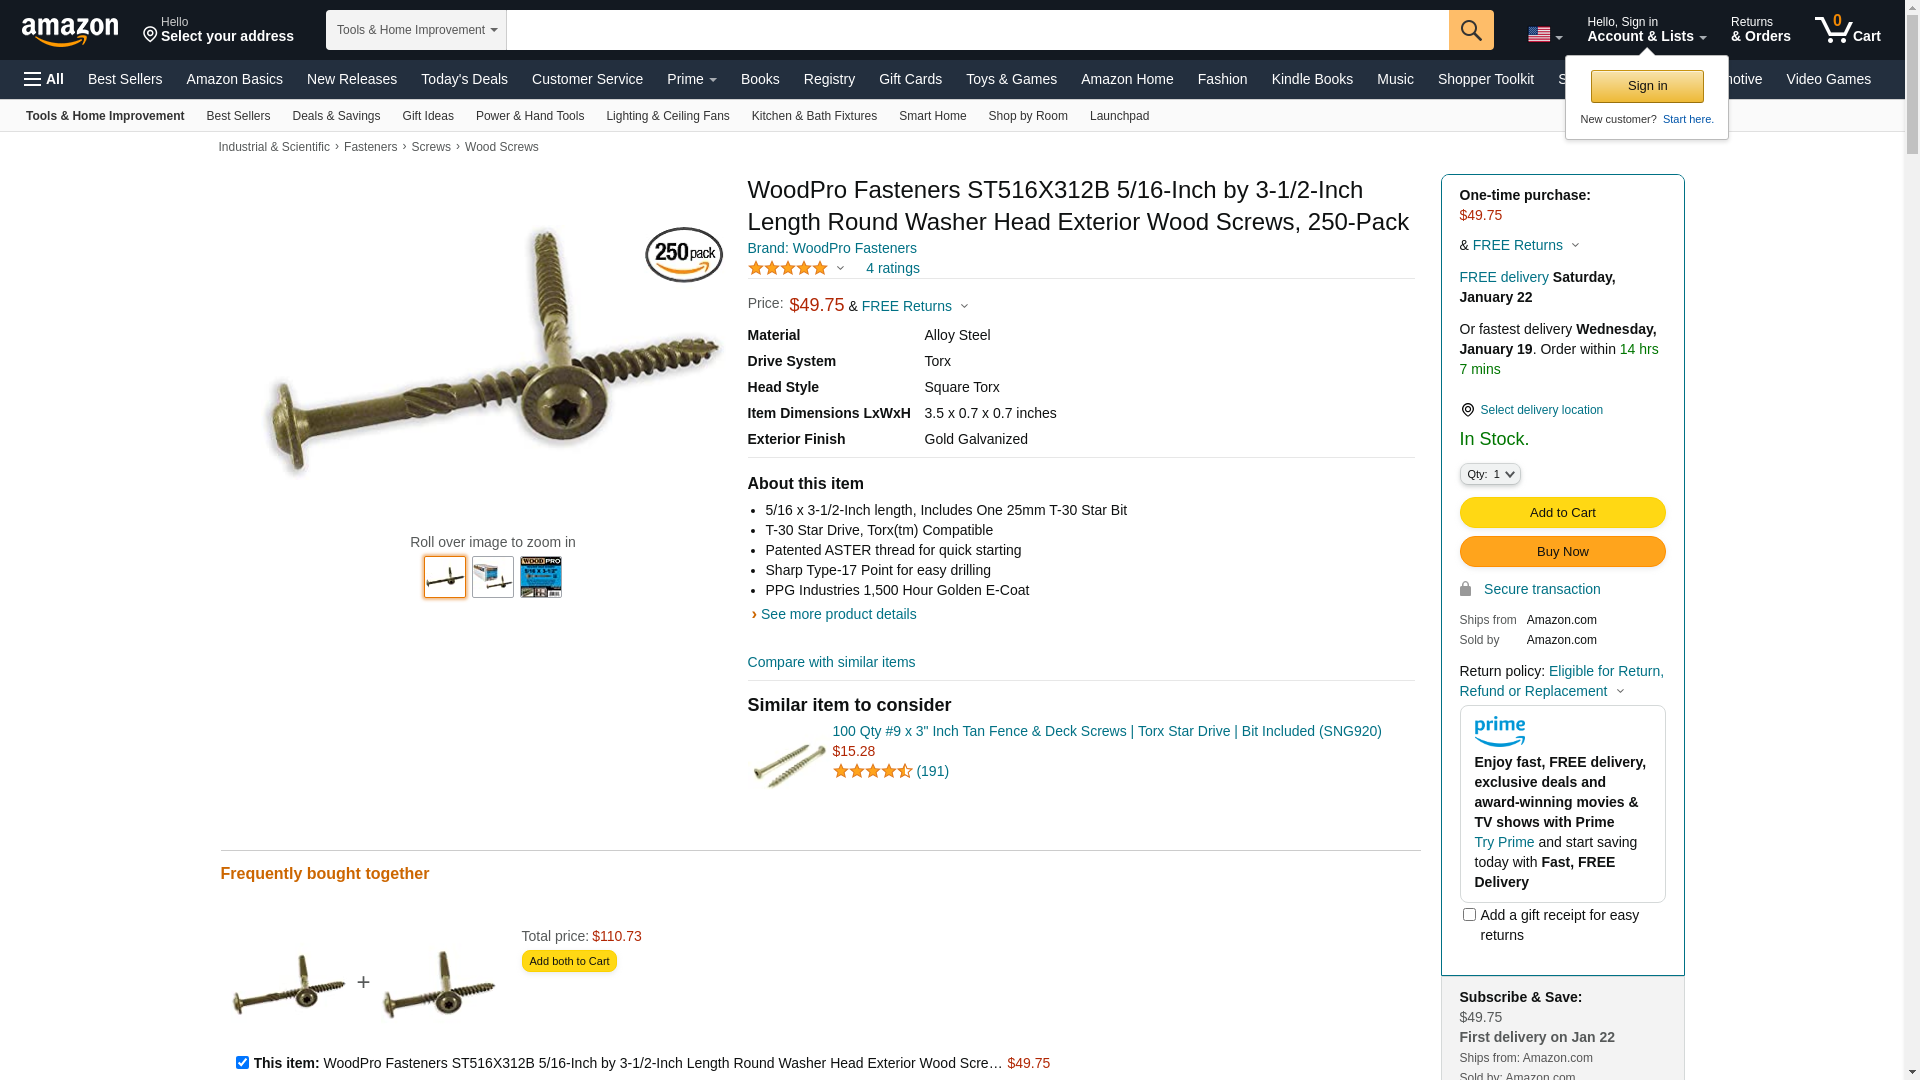
Task: Click the main search input field
Action: pyautogui.click(x=977, y=30)
